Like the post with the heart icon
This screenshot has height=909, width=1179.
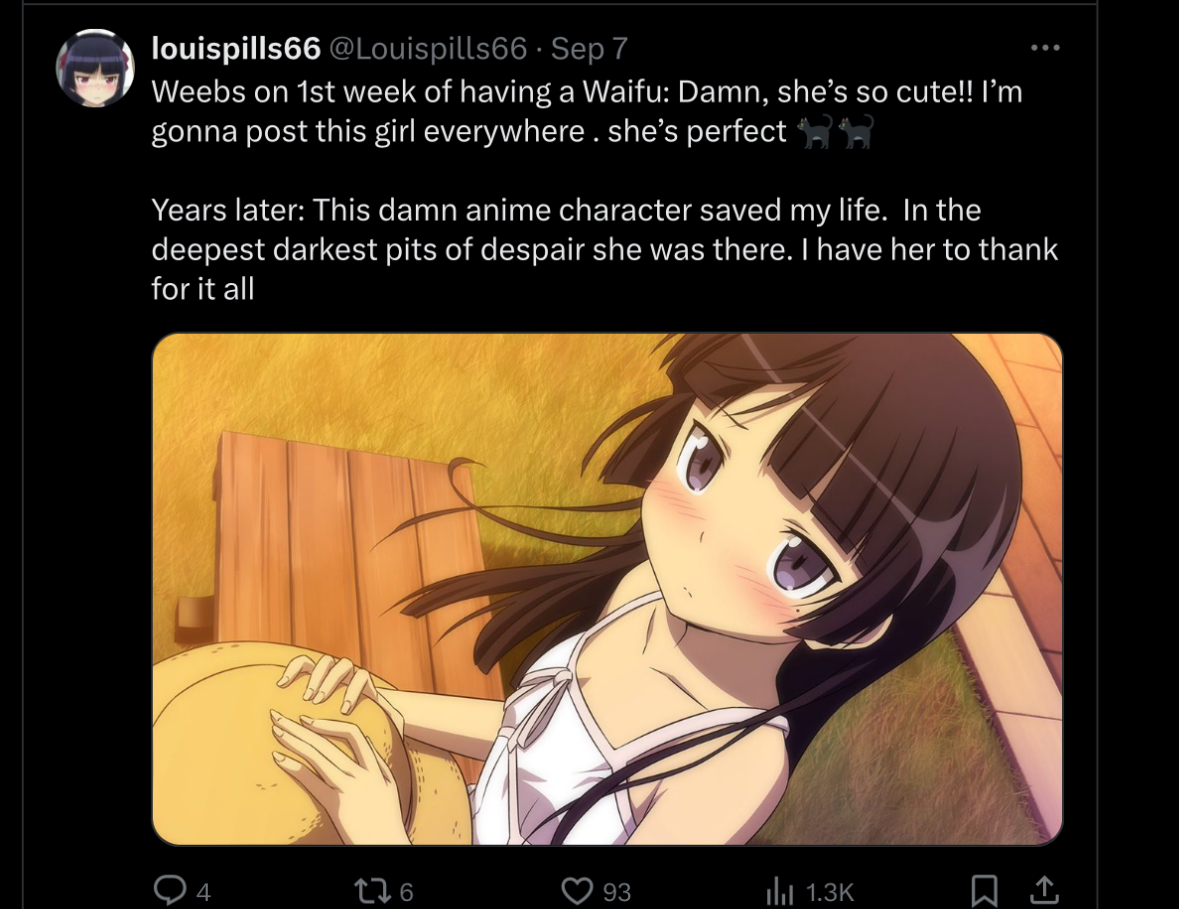[577, 891]
